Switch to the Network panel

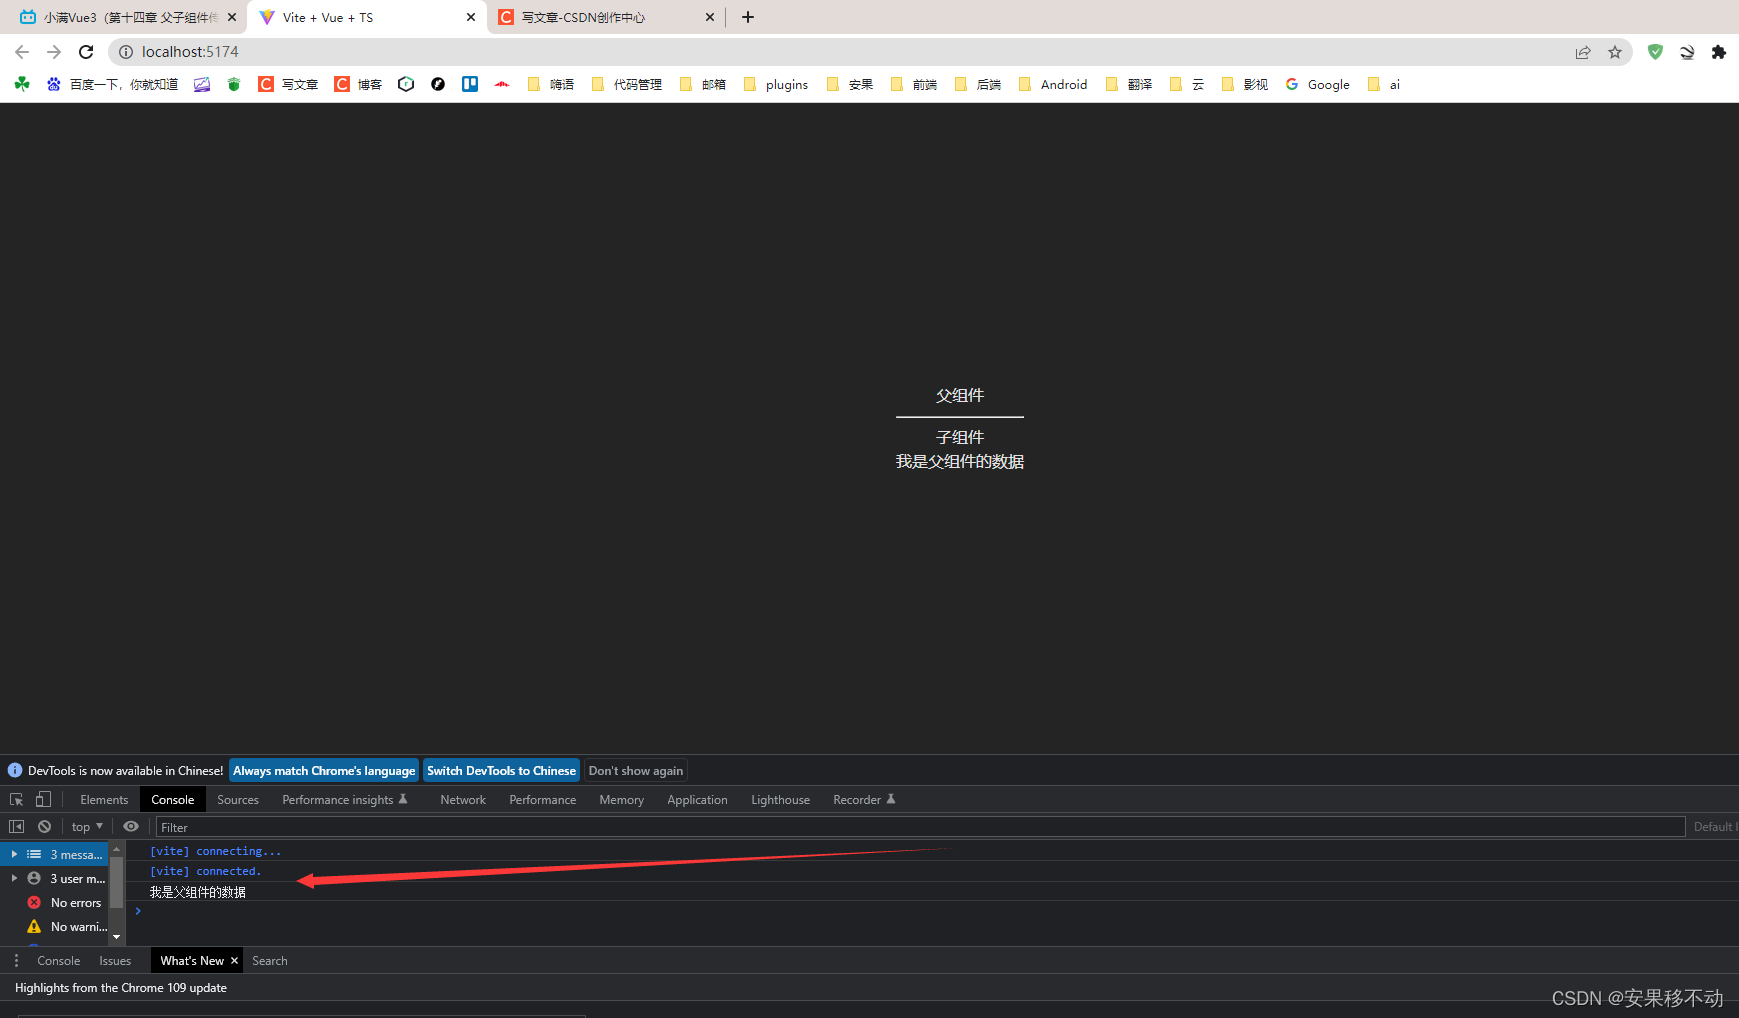462,799
